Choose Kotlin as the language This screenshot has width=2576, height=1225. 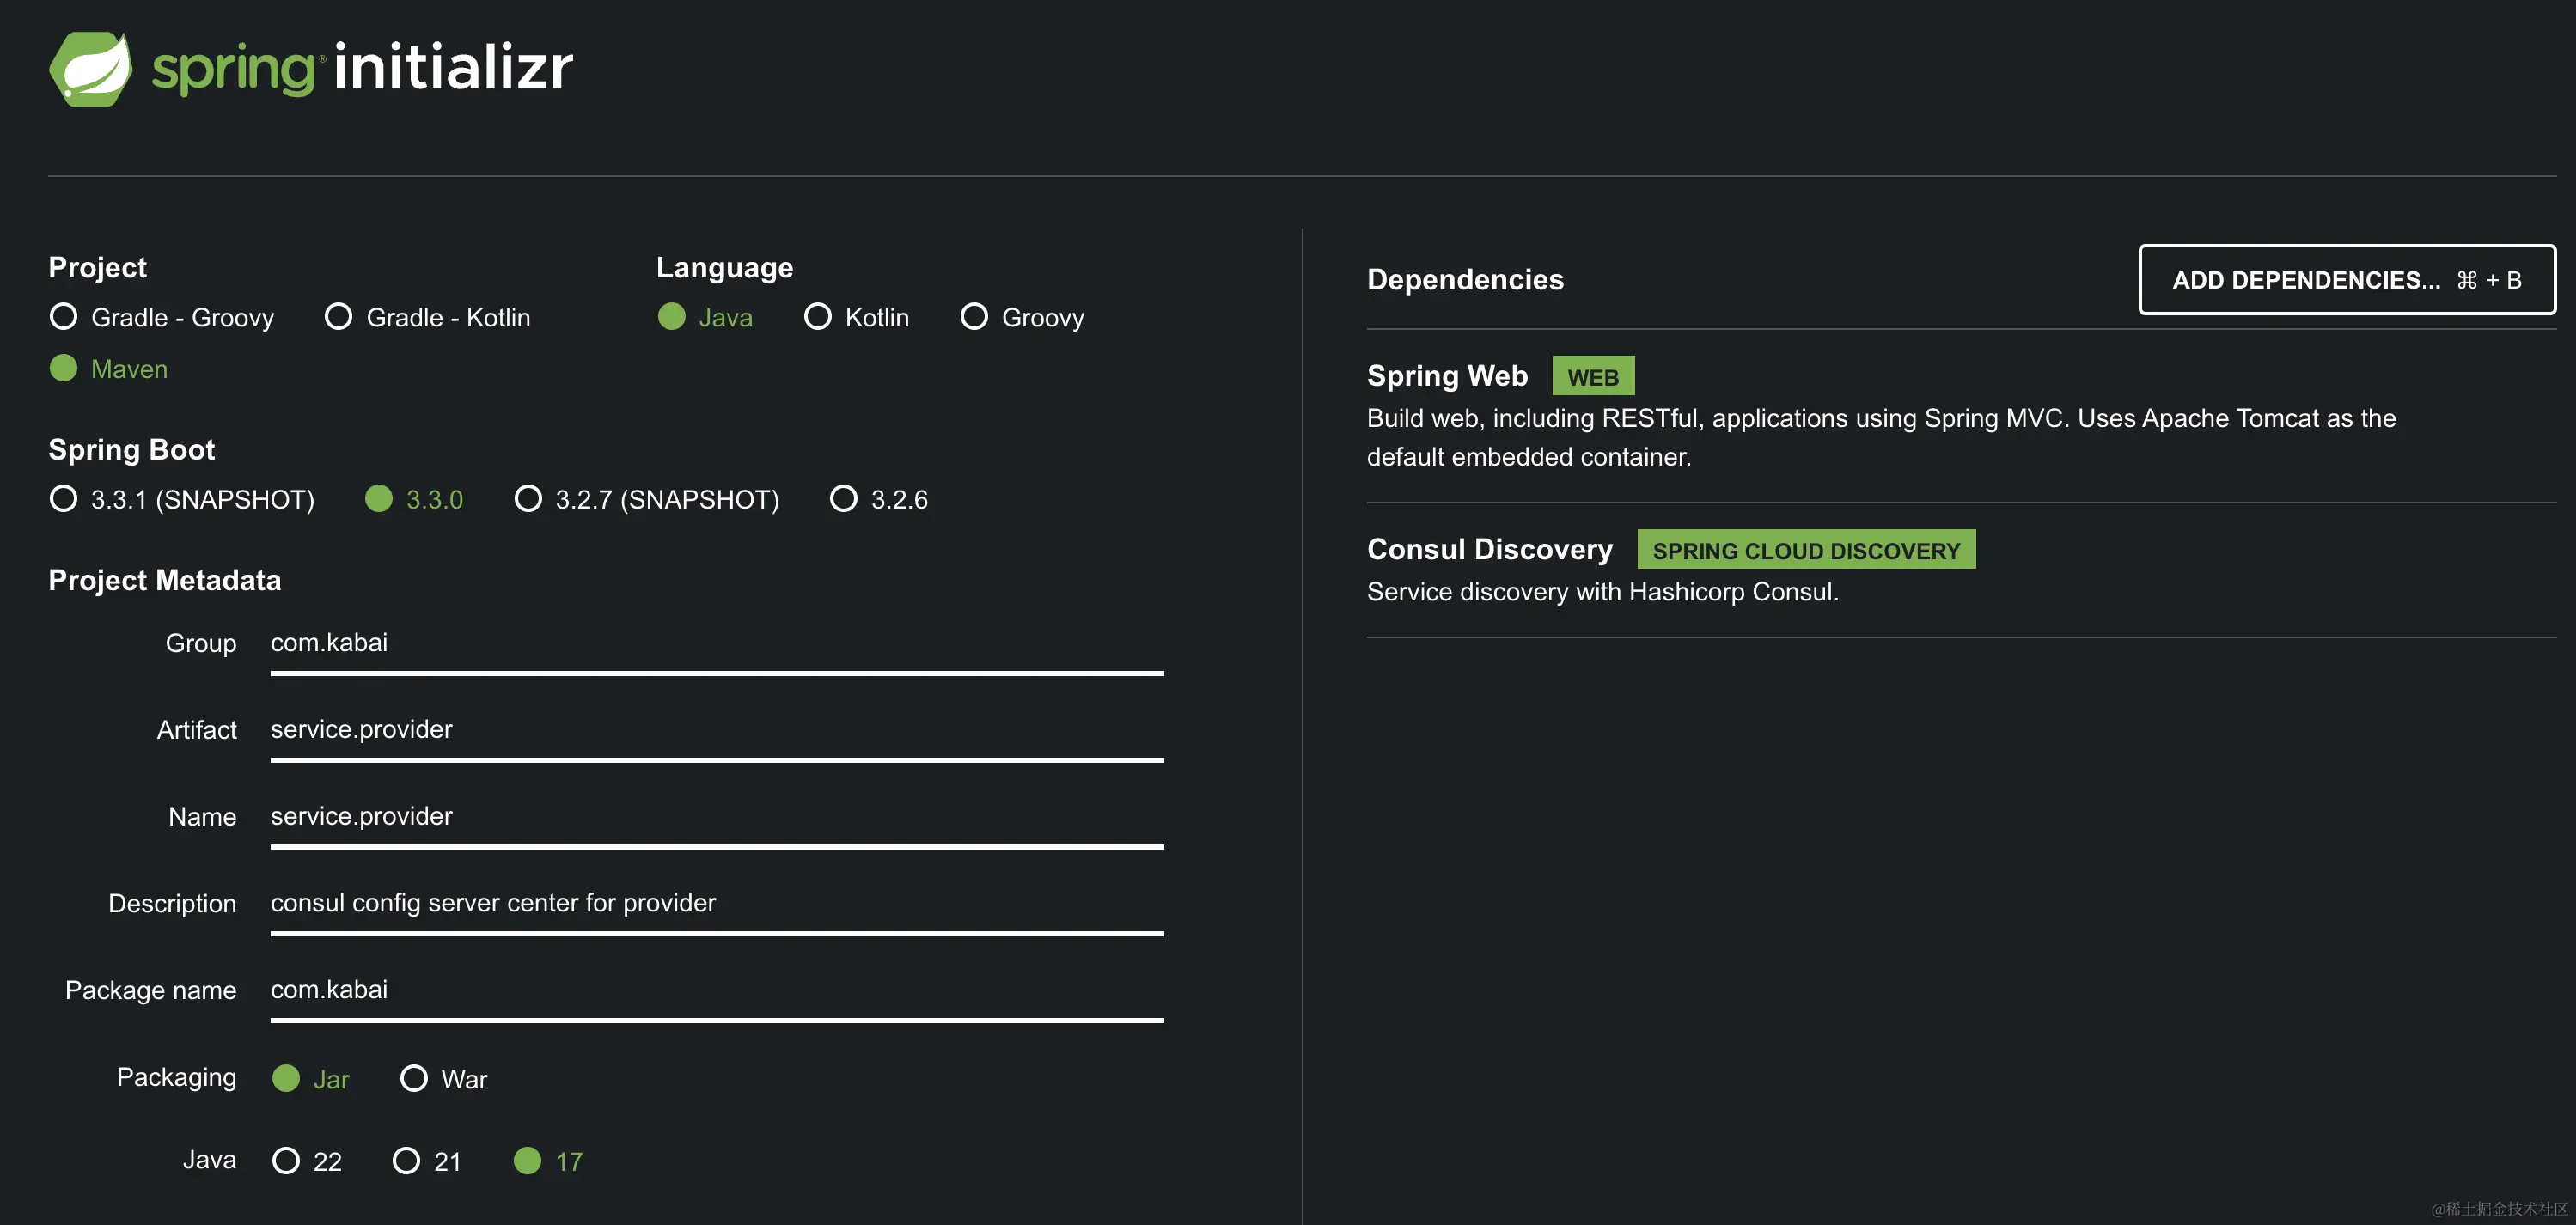(818, 317)
